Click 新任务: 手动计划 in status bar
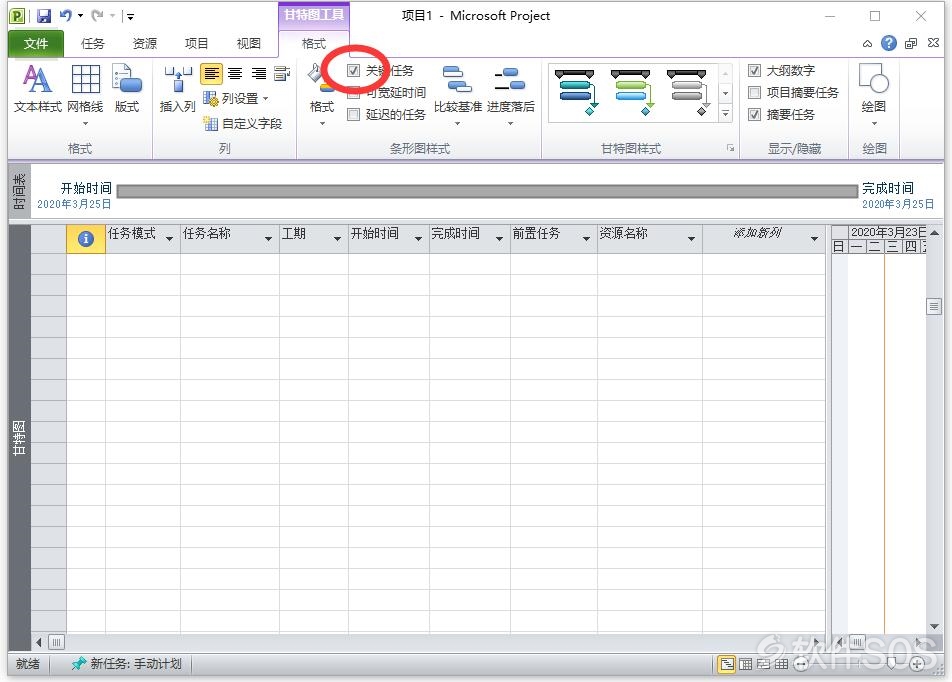This screenshot has width=952, height=682. (x=126, y=664)
